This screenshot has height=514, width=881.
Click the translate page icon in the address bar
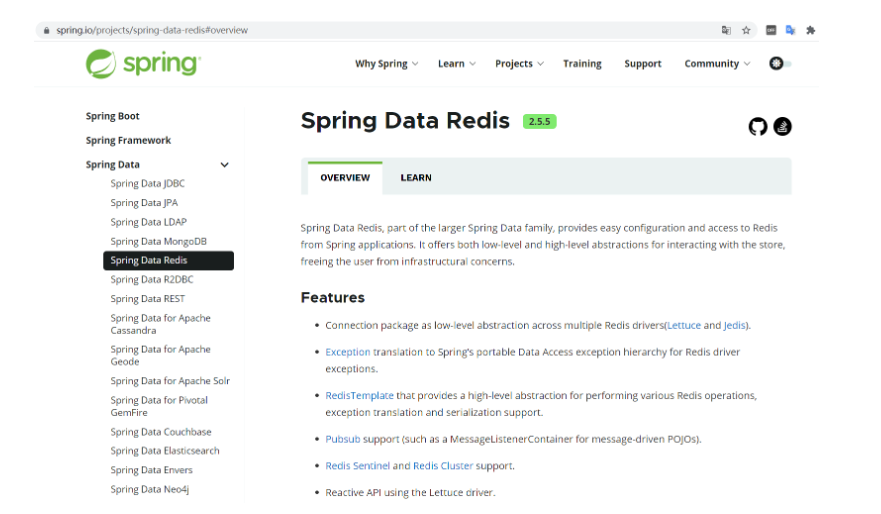(726, 30)
